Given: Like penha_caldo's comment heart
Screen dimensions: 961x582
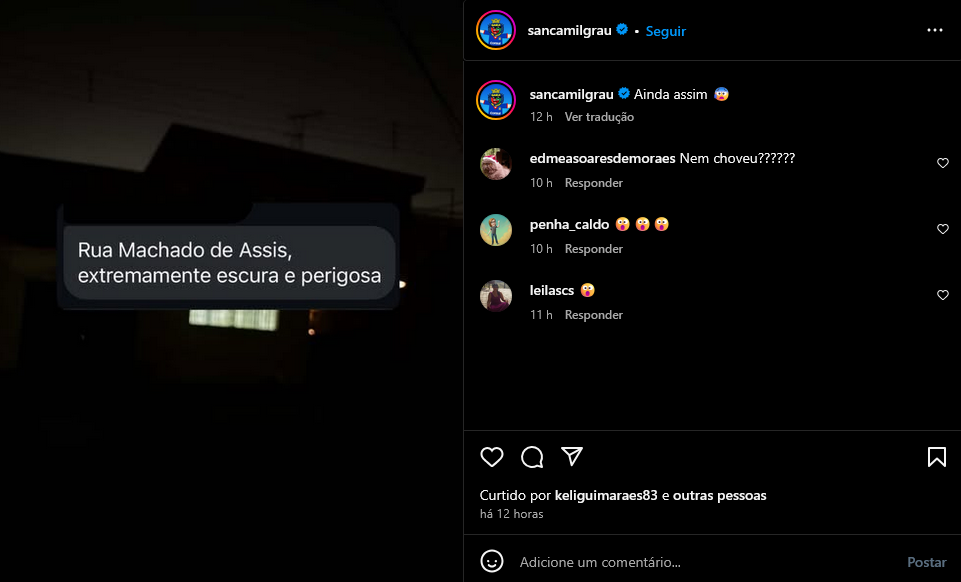Looking at the screenshot, I should (x=943, y=229).
